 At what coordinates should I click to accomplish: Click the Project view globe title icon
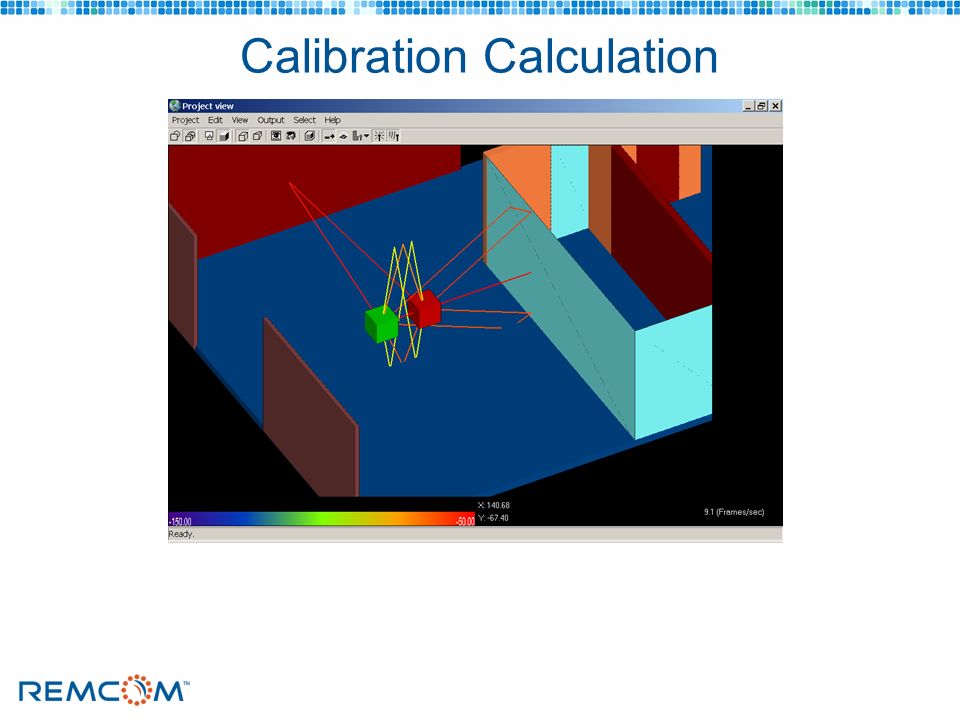pyautogui.click(x=175, y=105)
